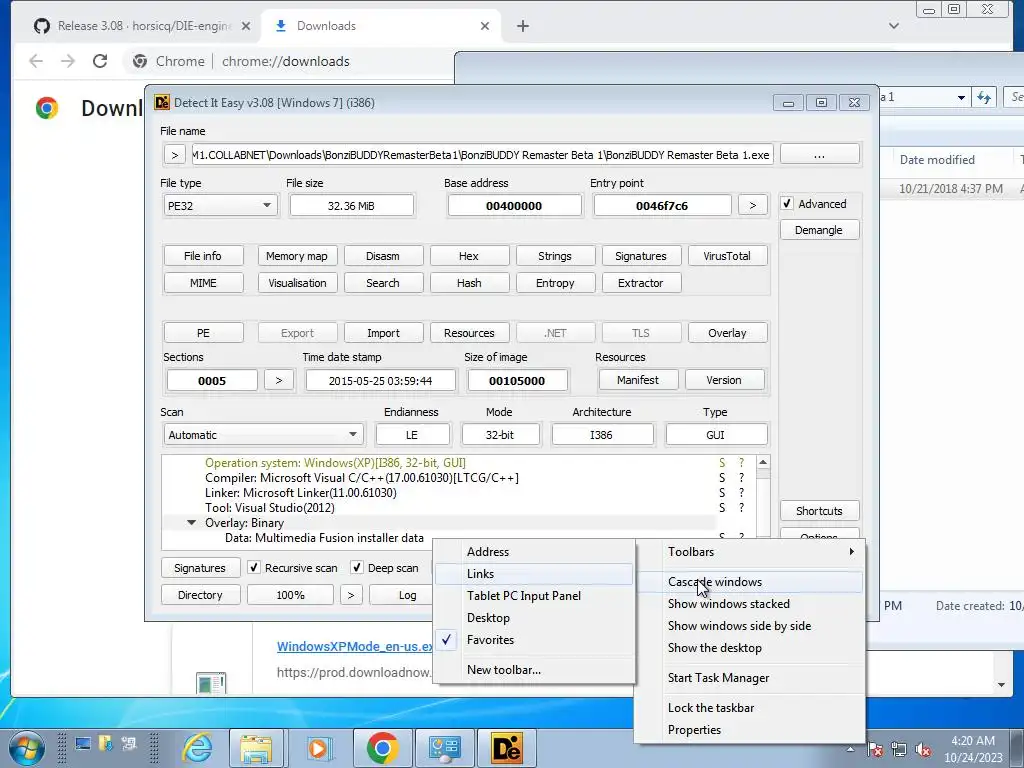This screenshot has width=1024, height=768.
Task: Show hidden tray icons arrow
Action: 850,750
